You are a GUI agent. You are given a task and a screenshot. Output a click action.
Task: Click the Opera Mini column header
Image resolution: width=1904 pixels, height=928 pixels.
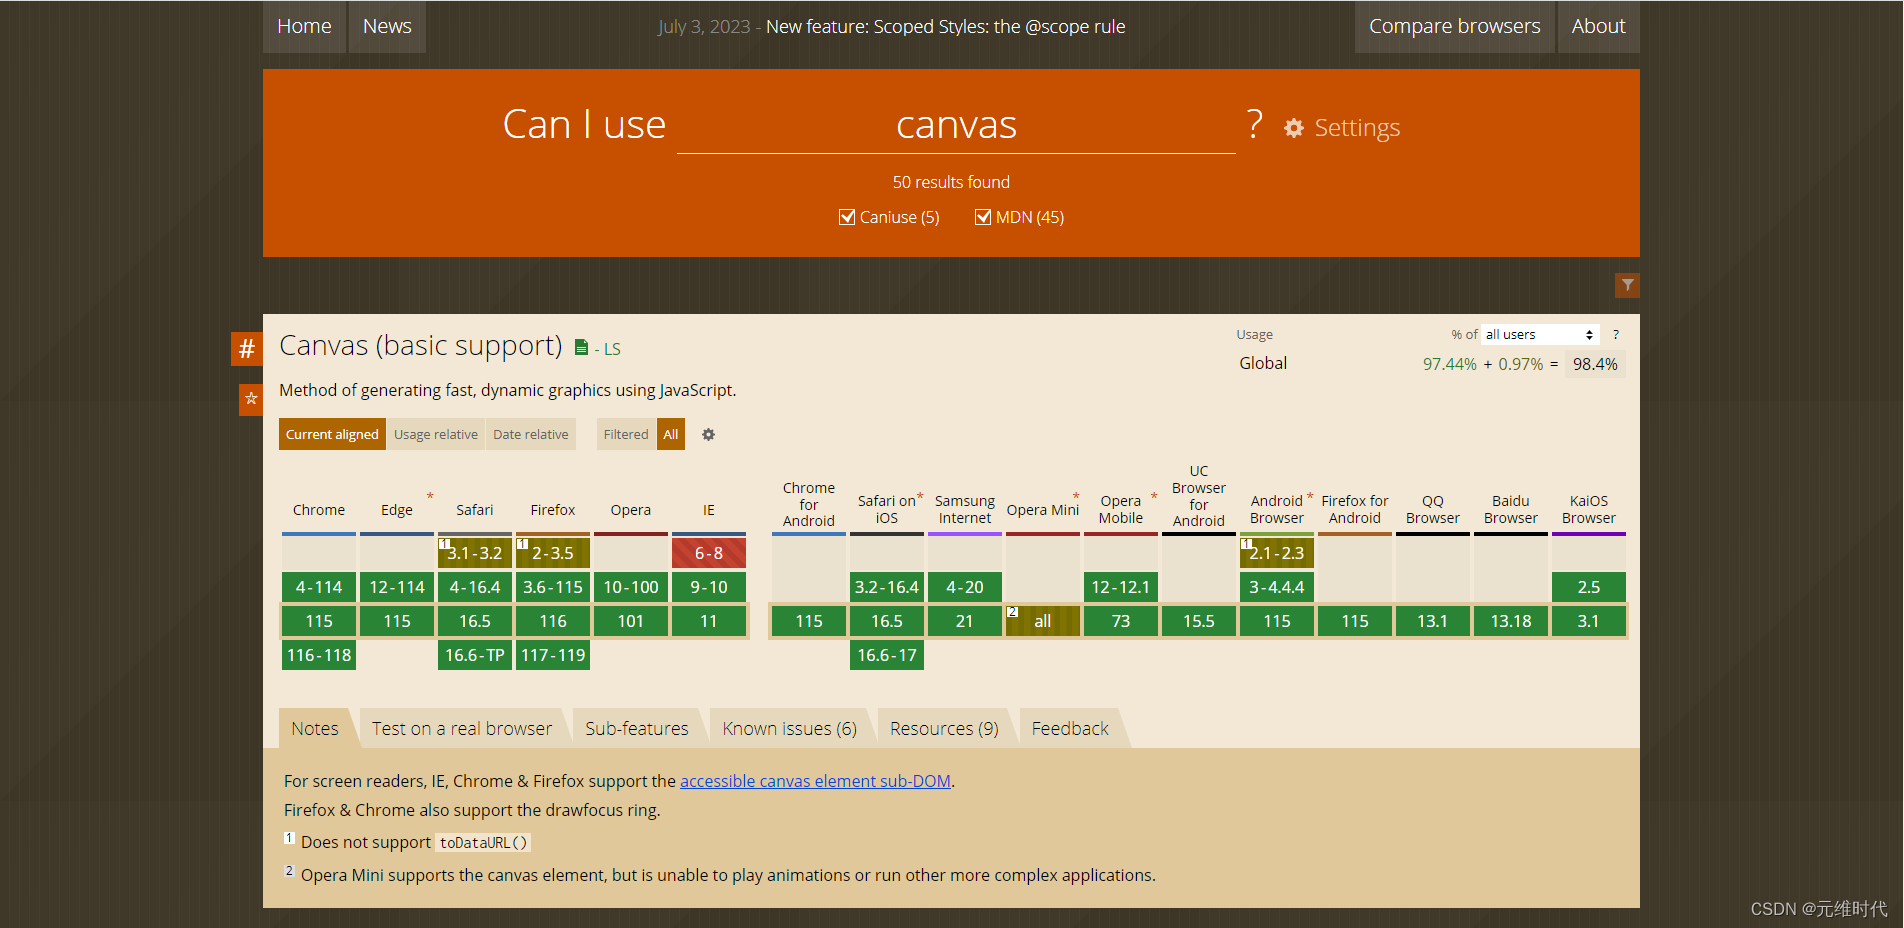pyautogui.click(x=1043, y=510)
